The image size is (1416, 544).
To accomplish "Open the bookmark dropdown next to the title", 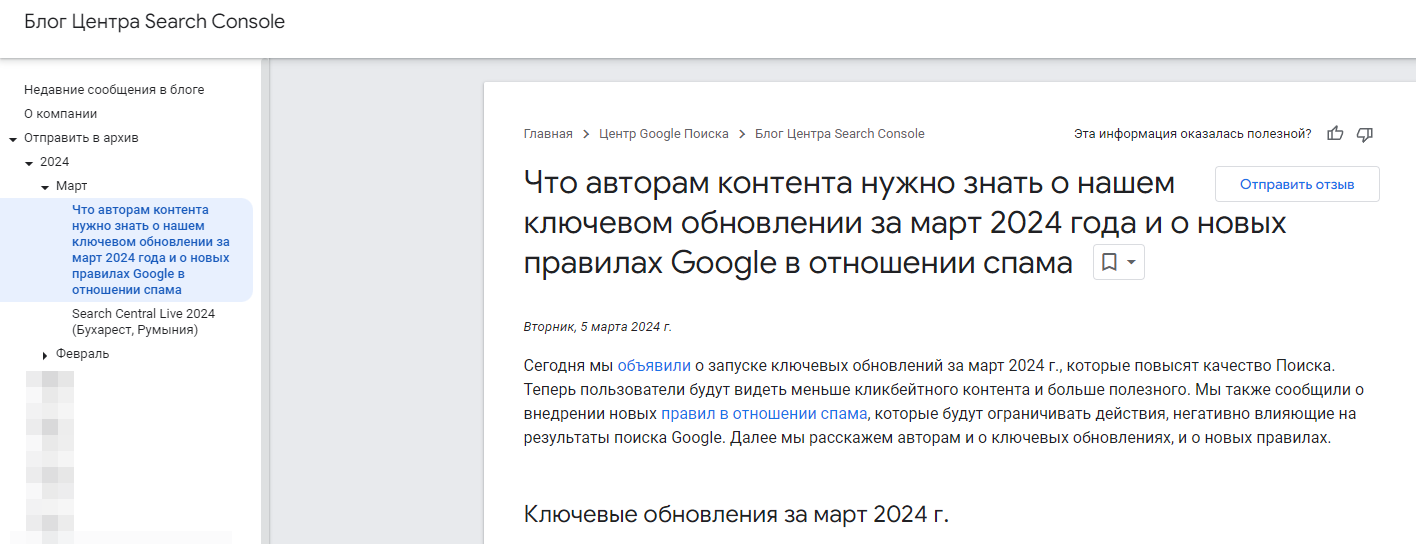I will click(1118, 262).
